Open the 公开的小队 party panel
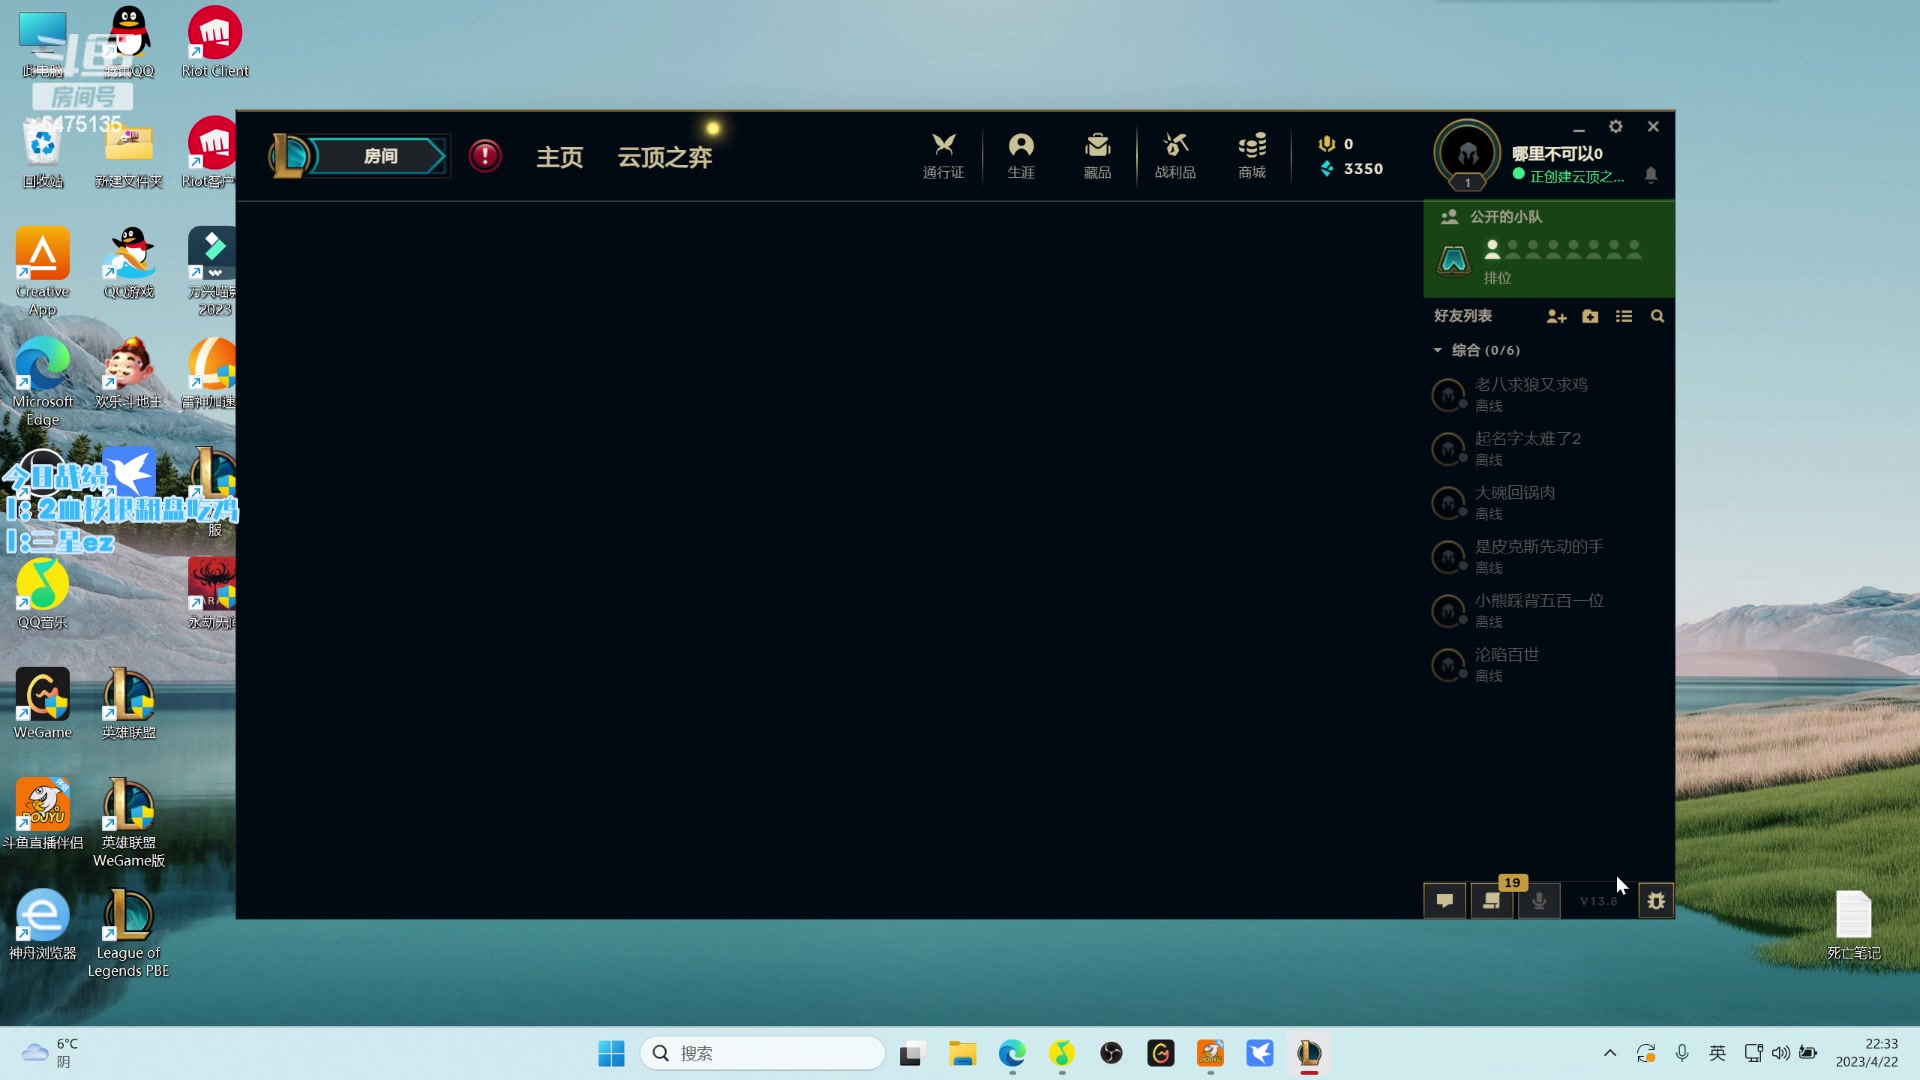This screenshot has height=1080, width=1920. (1549, 248)
